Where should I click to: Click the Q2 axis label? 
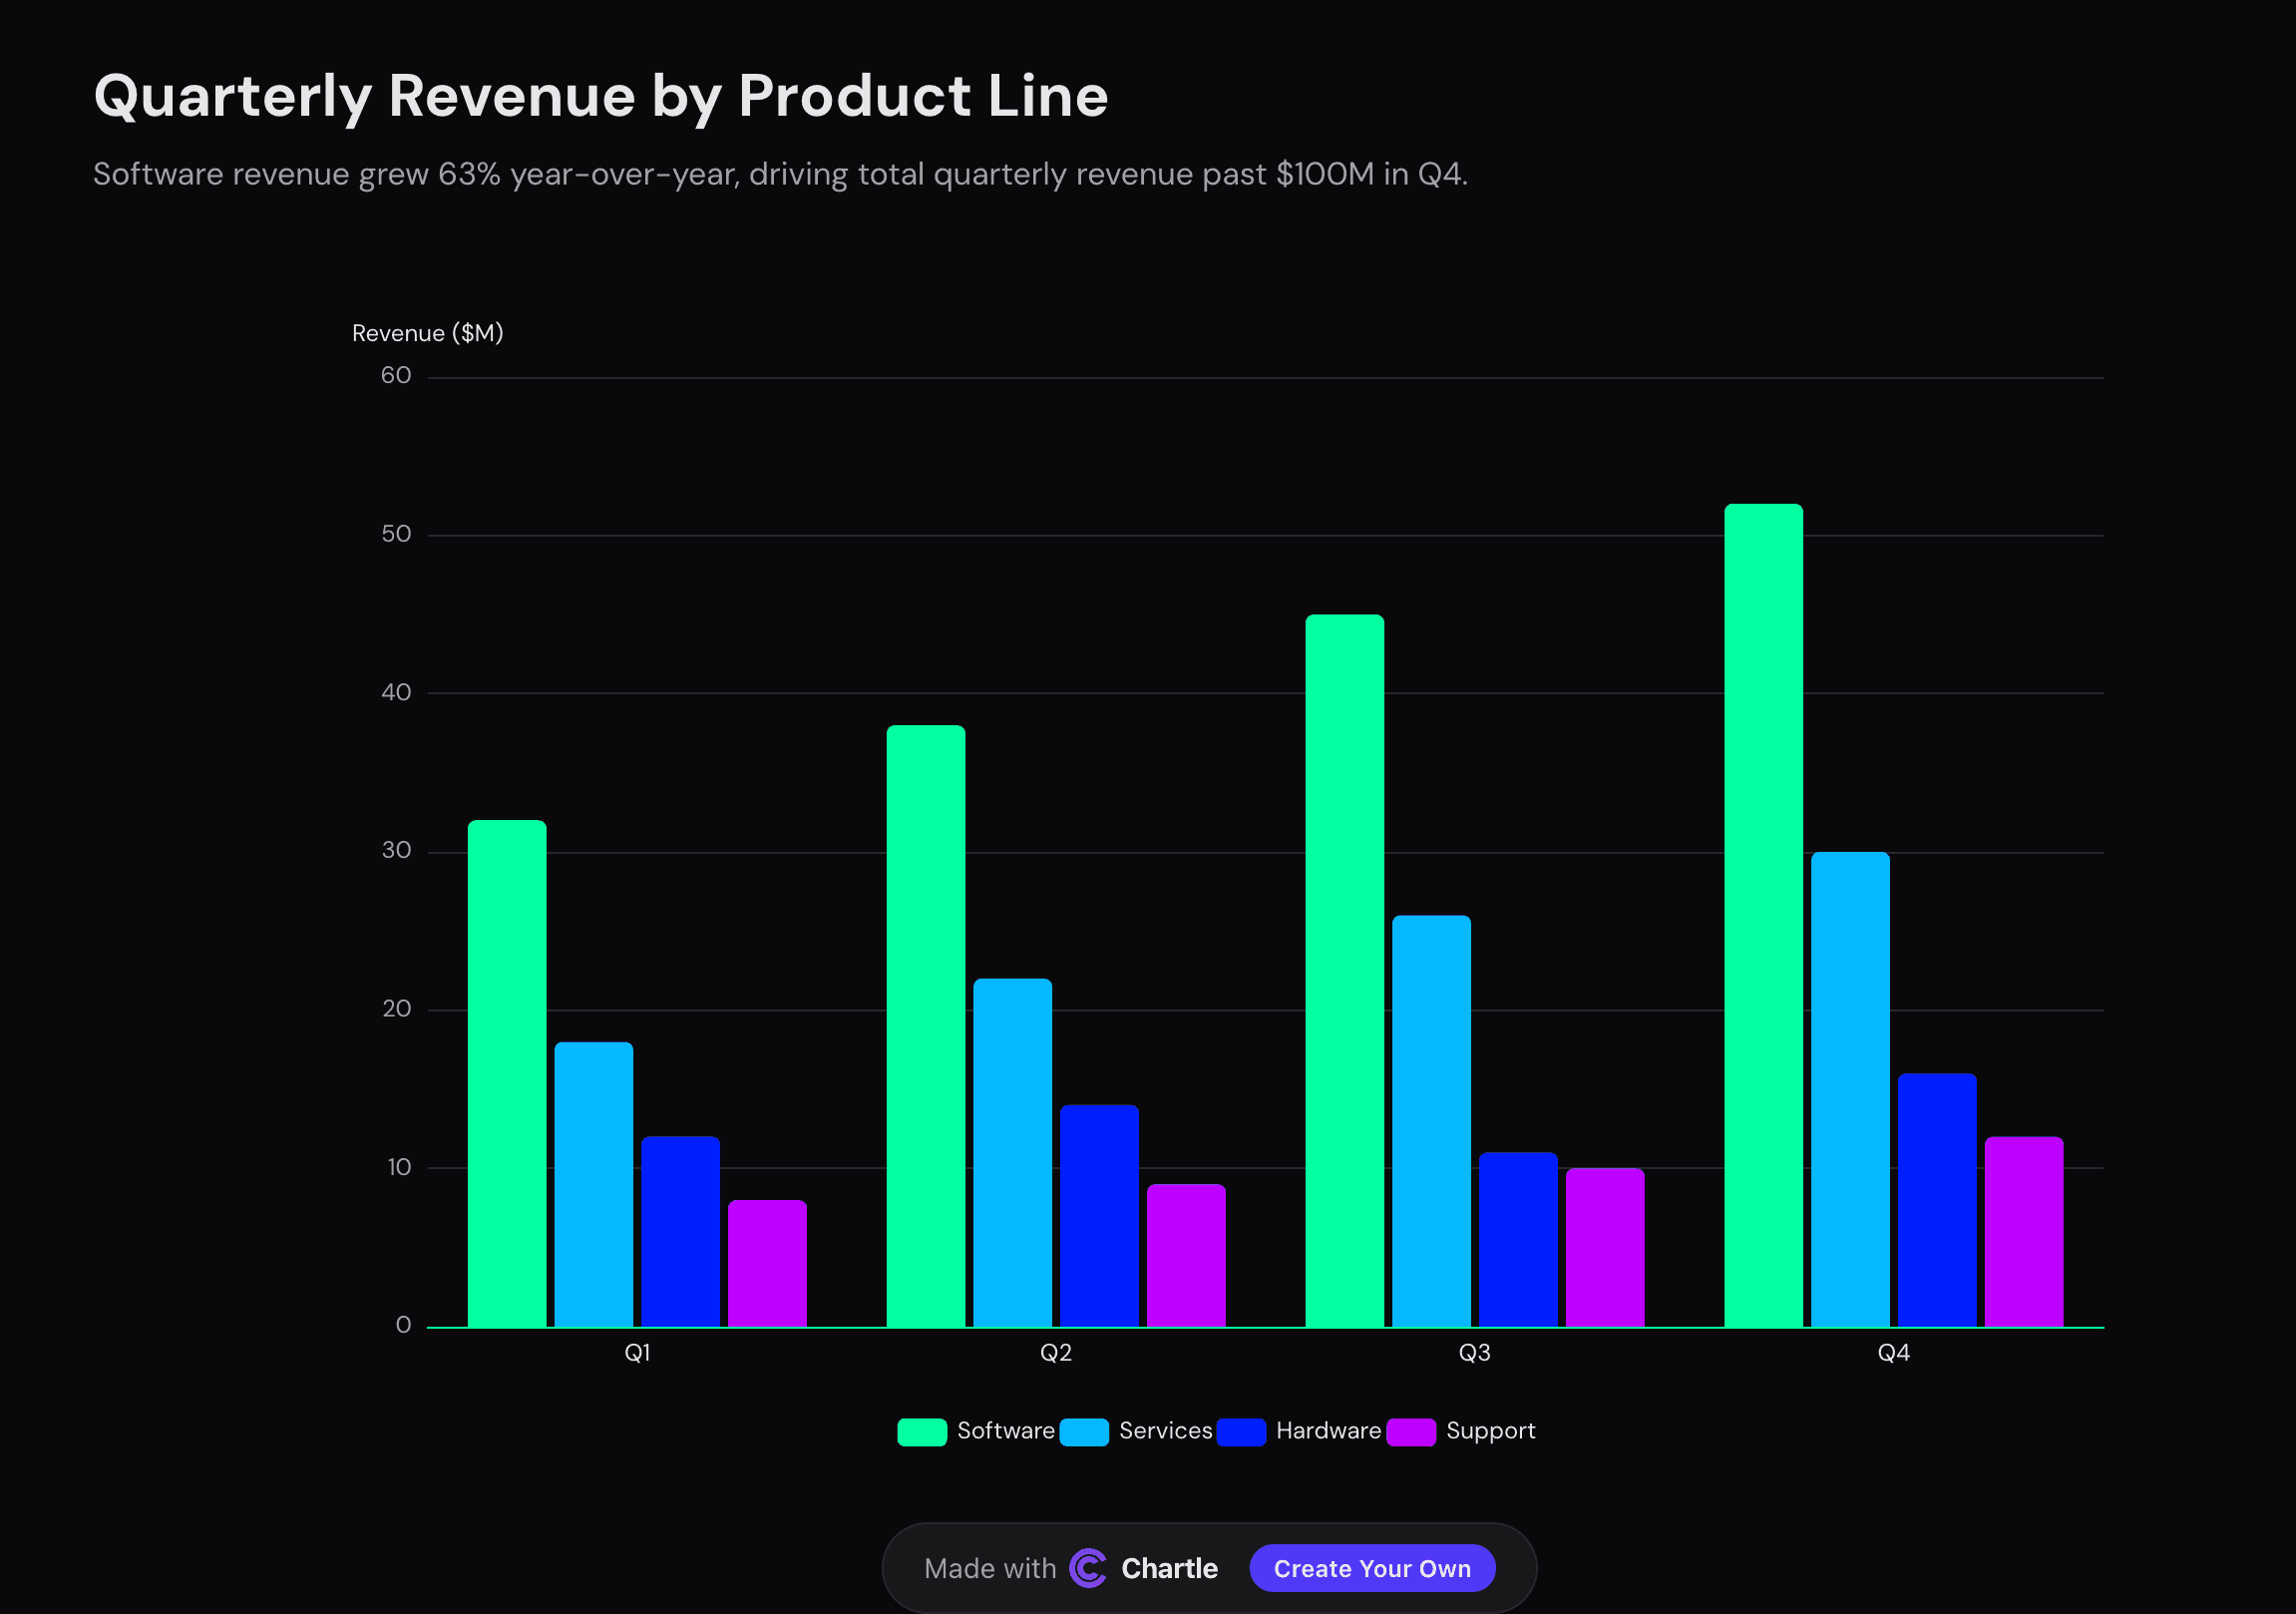[x=1056, y=1353]
